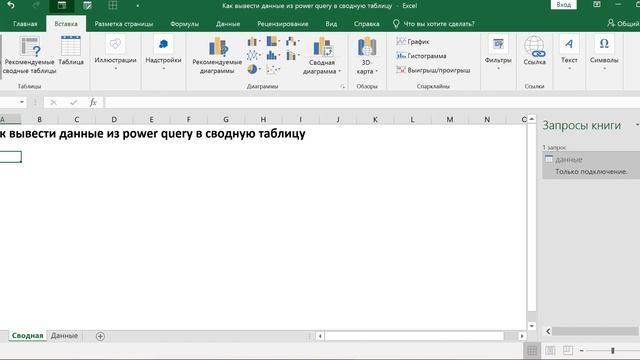This screenshot has width=640, height=360.
Task: Open Запросы книги pane options dropdown
Action: (637, 125)
